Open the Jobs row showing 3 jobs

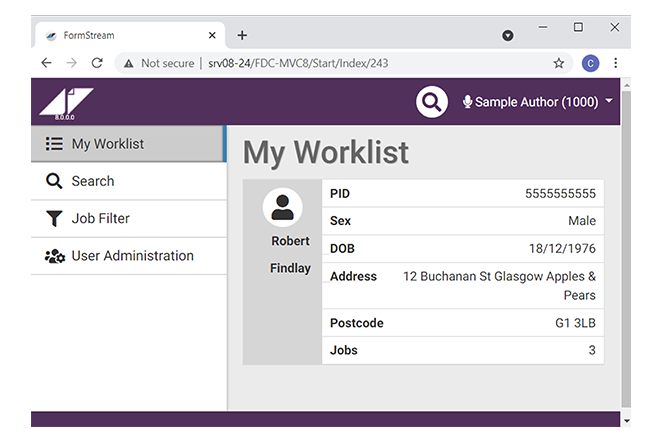462,351
